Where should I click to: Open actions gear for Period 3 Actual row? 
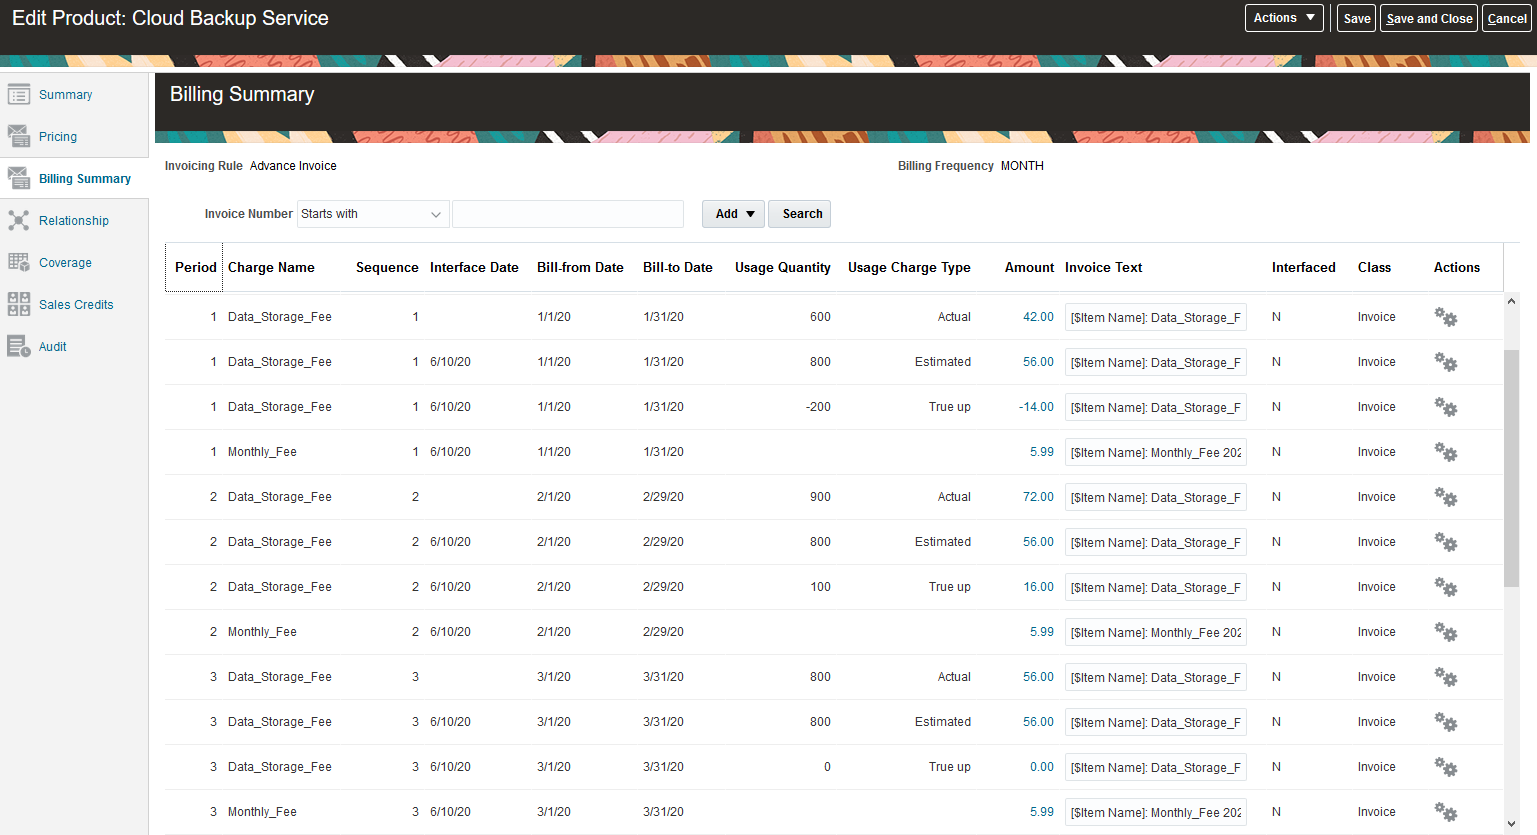pos(1446,677)
